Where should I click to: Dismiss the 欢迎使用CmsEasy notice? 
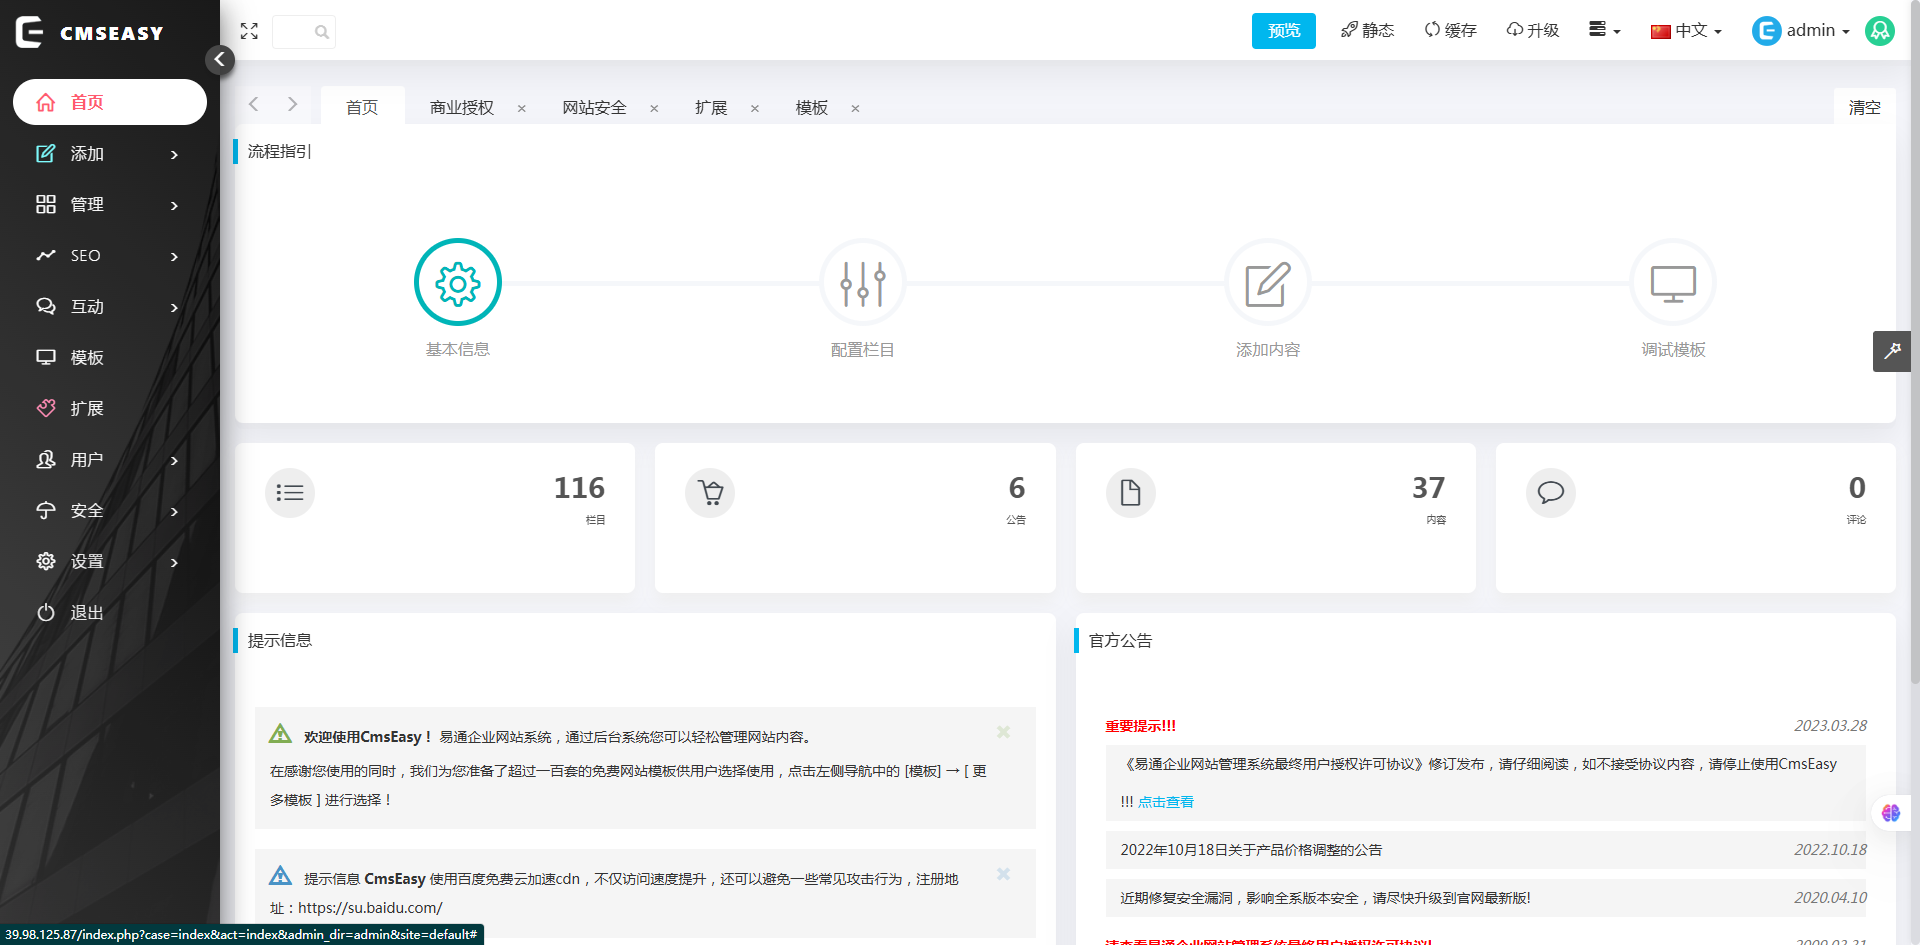[1003, 732]
